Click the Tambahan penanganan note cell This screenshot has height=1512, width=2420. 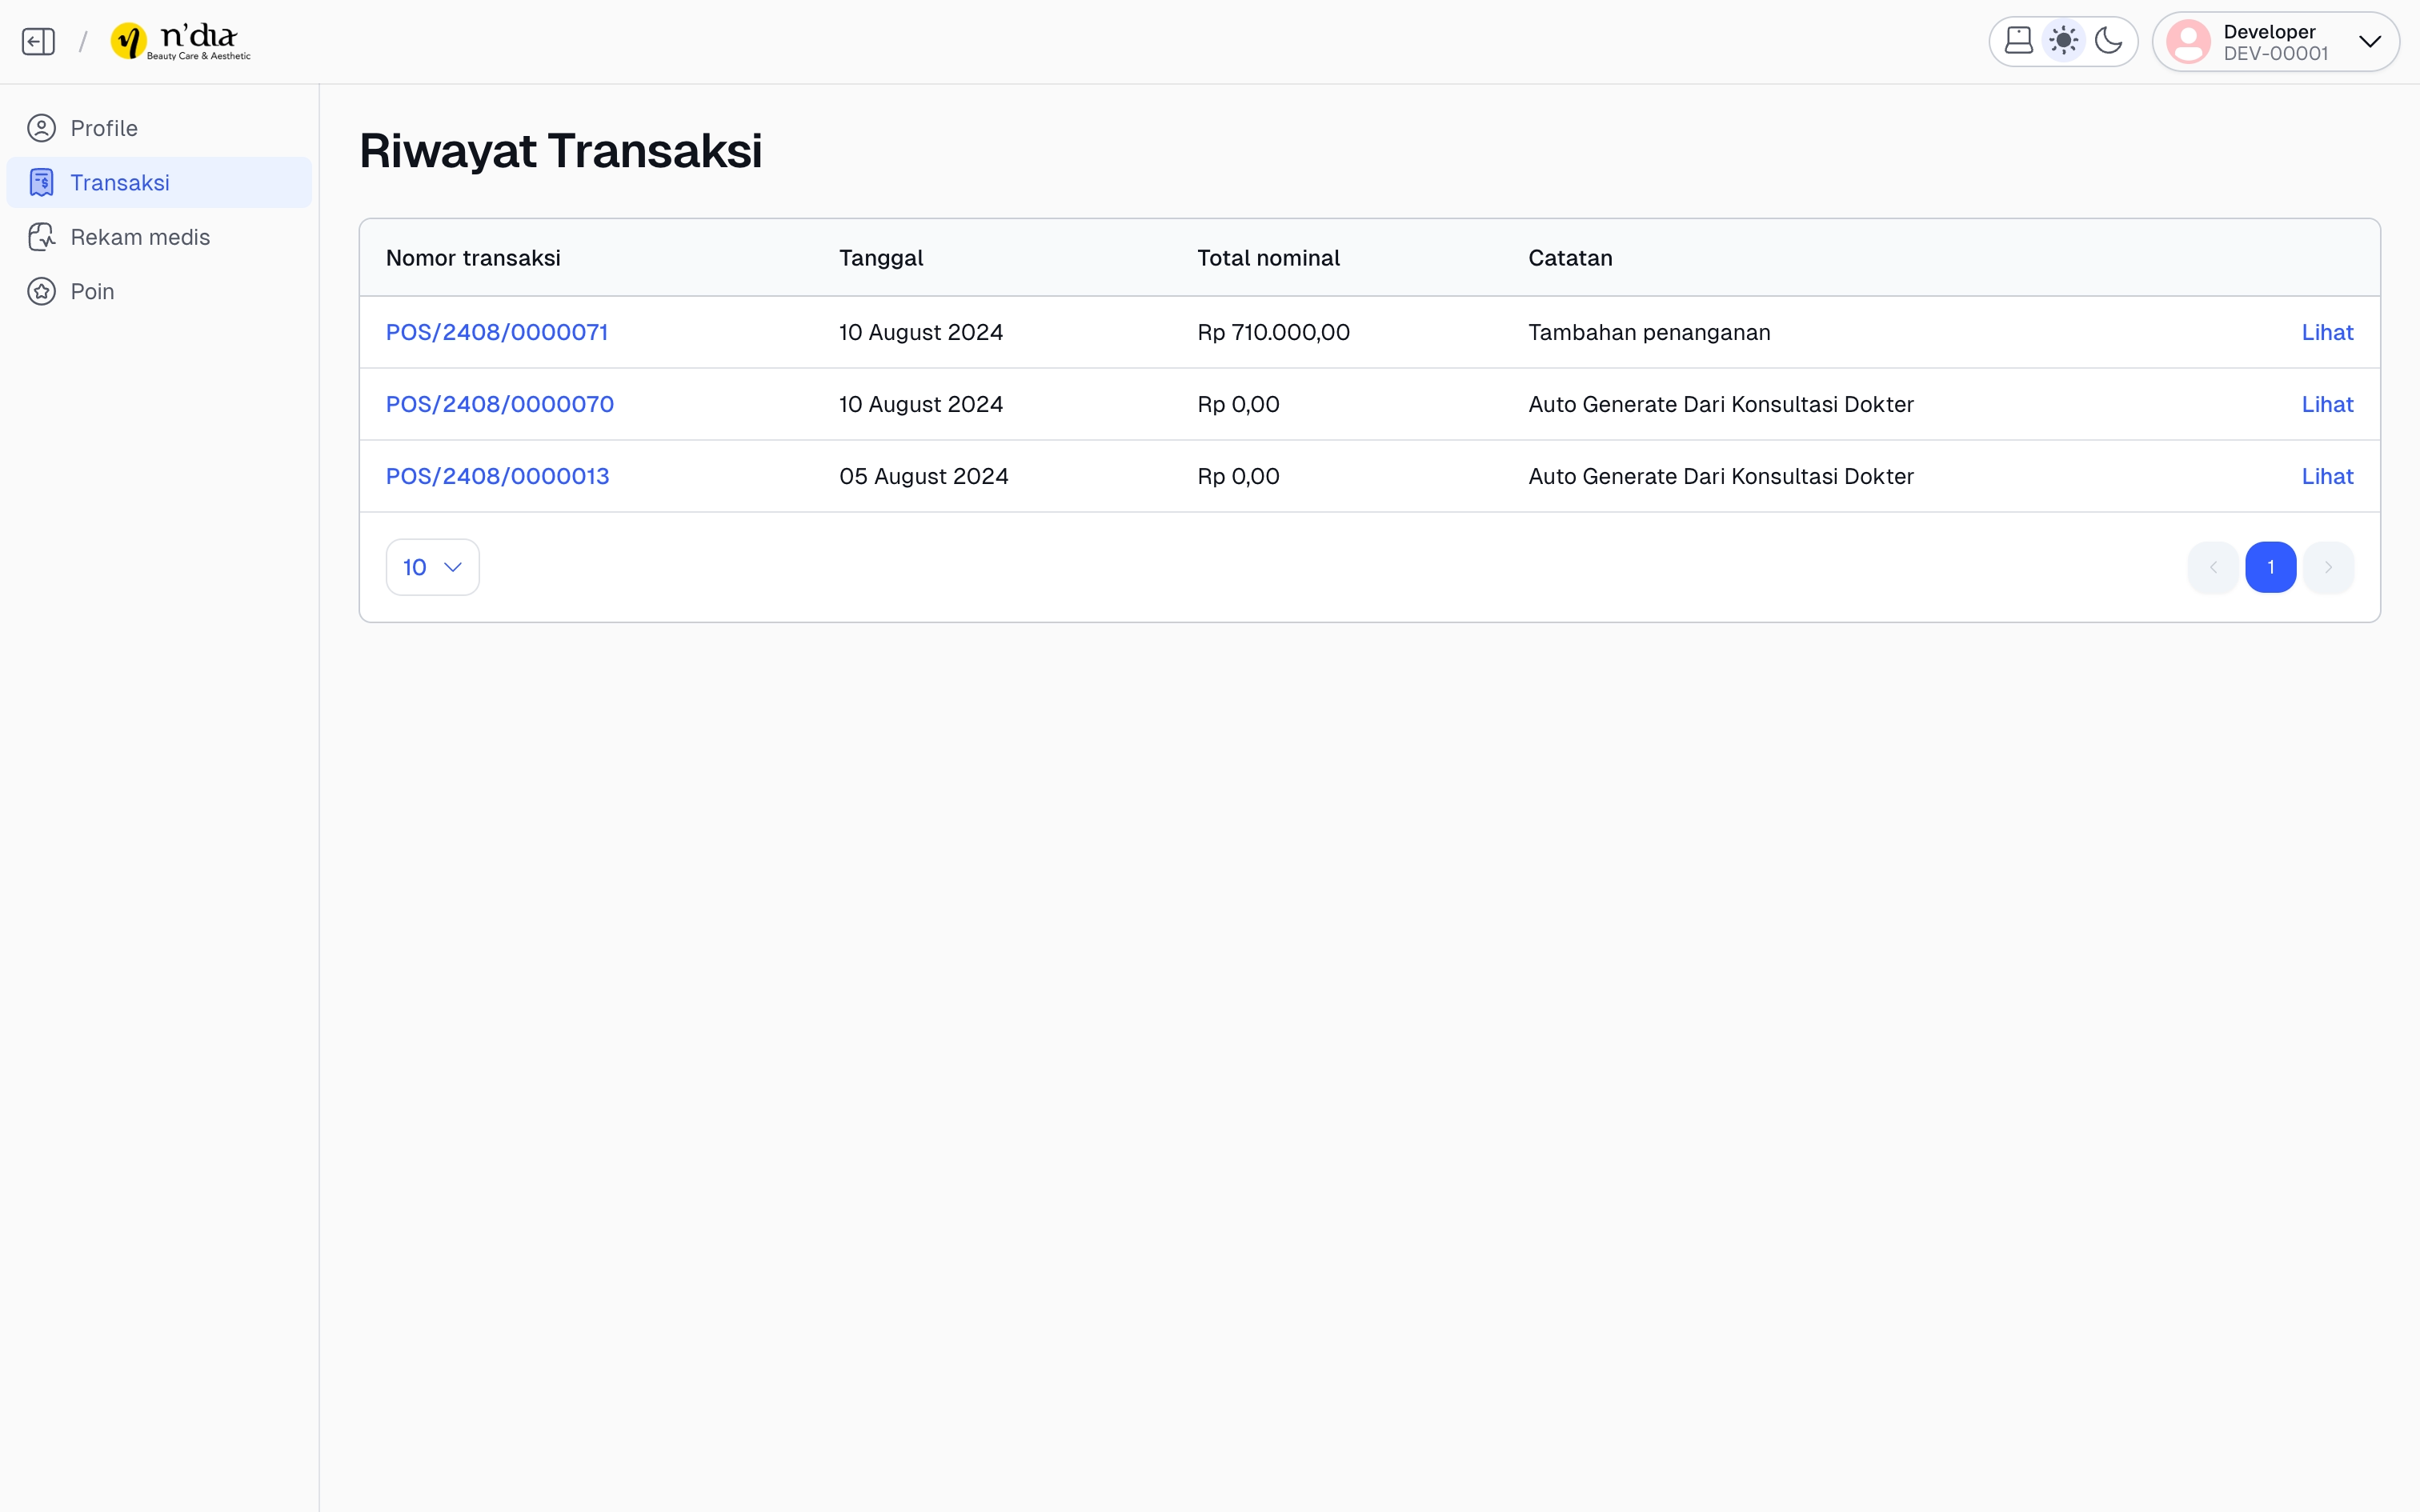[x=1649, y=332]
